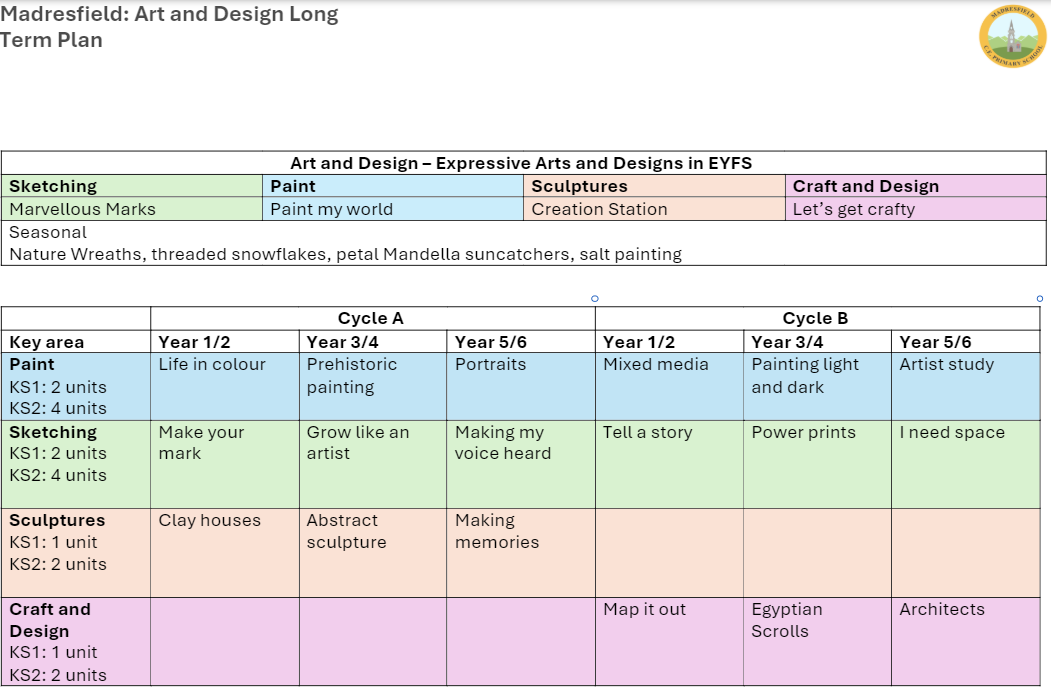Click the Marvellous Marks cell

[83, 209]
